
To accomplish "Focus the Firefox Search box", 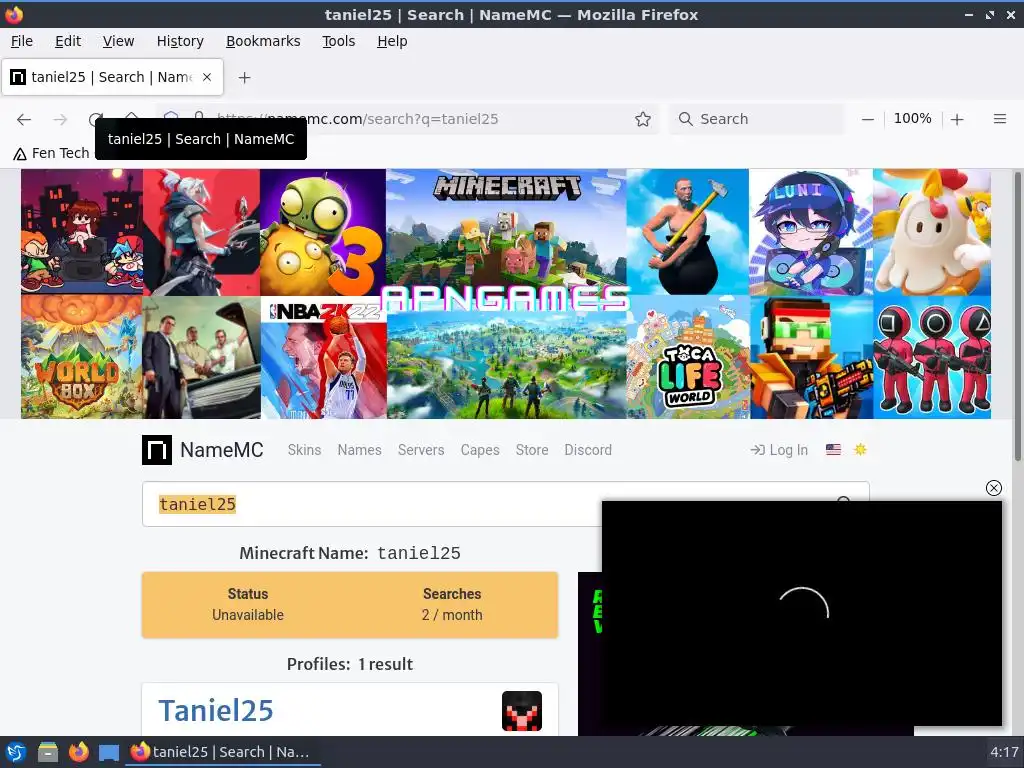I will [x=758, y=119].
